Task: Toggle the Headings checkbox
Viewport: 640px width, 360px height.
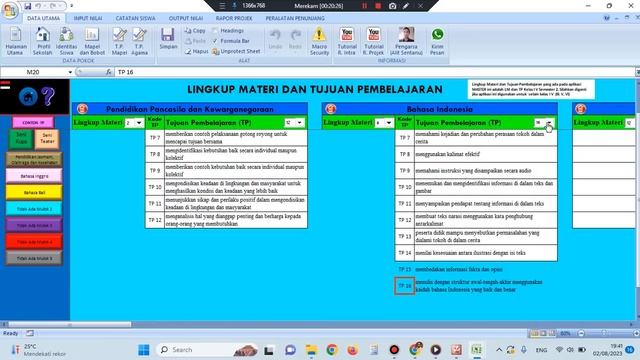Action: pyautogui.click(x=215, y=31)
